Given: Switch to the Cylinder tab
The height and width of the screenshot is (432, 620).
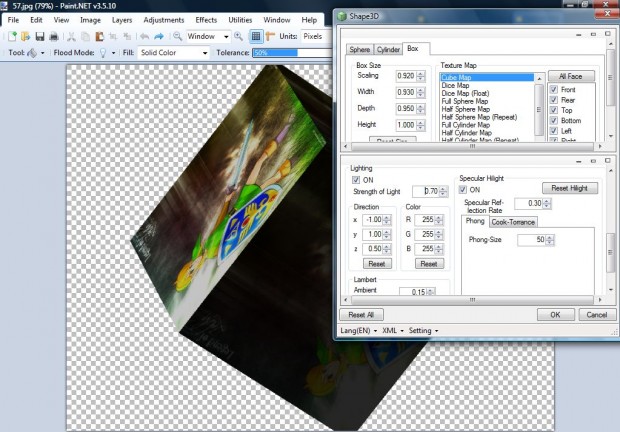Looking at the screenshot, I should point(388,49).
